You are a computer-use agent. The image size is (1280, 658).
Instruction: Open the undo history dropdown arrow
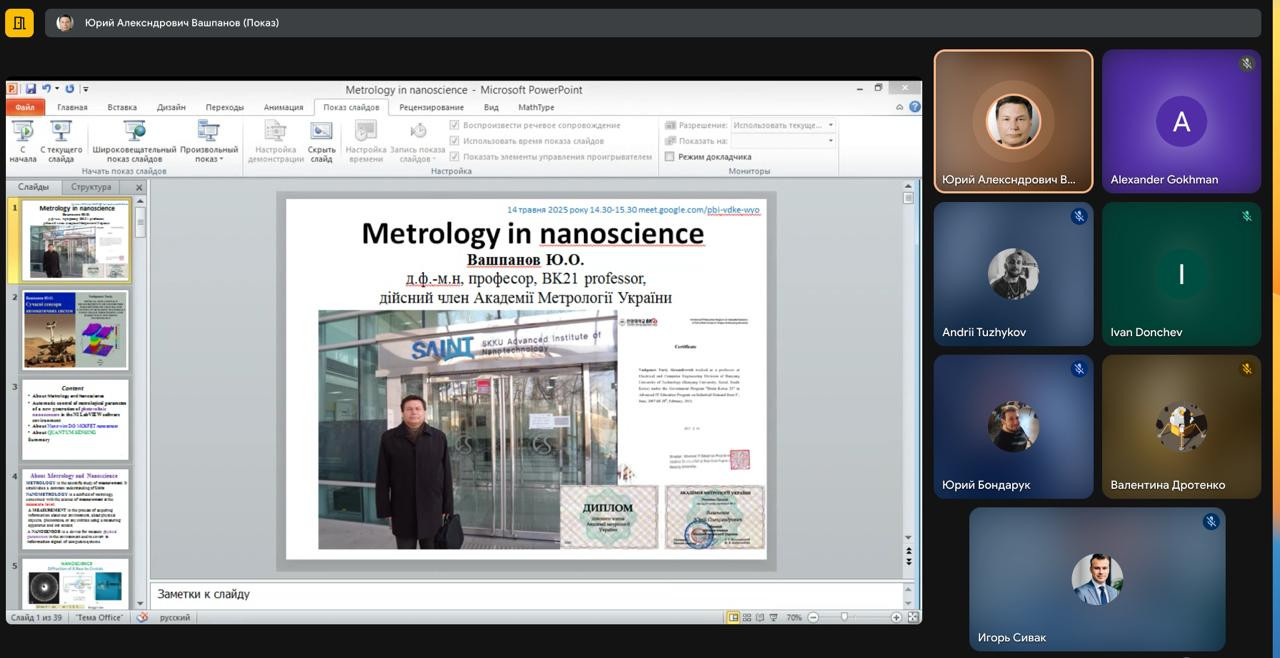click(x=57, y=89)
